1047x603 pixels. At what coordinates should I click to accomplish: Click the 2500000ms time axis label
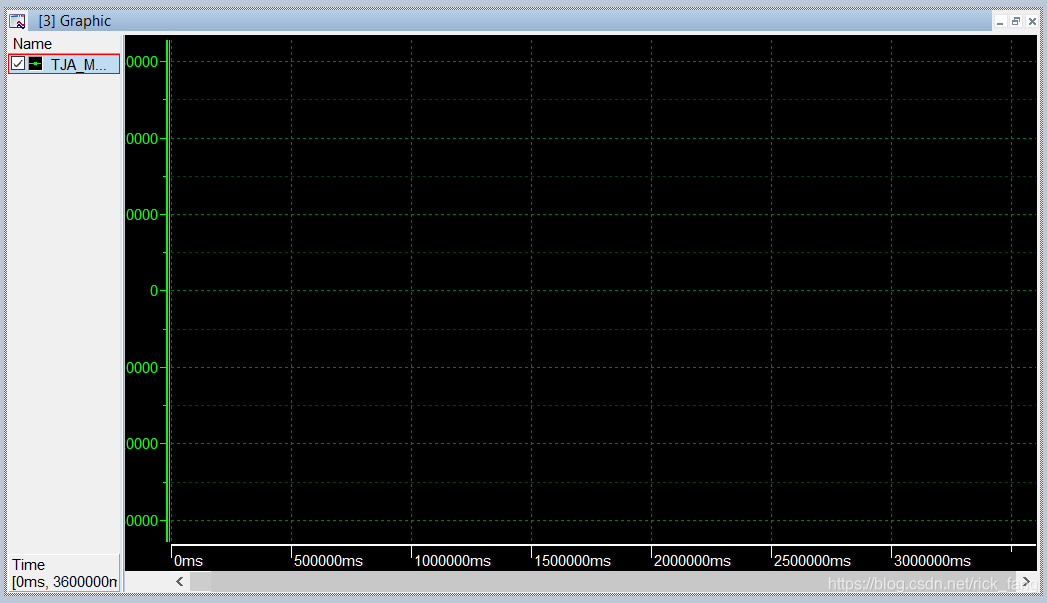coord(813,561)
